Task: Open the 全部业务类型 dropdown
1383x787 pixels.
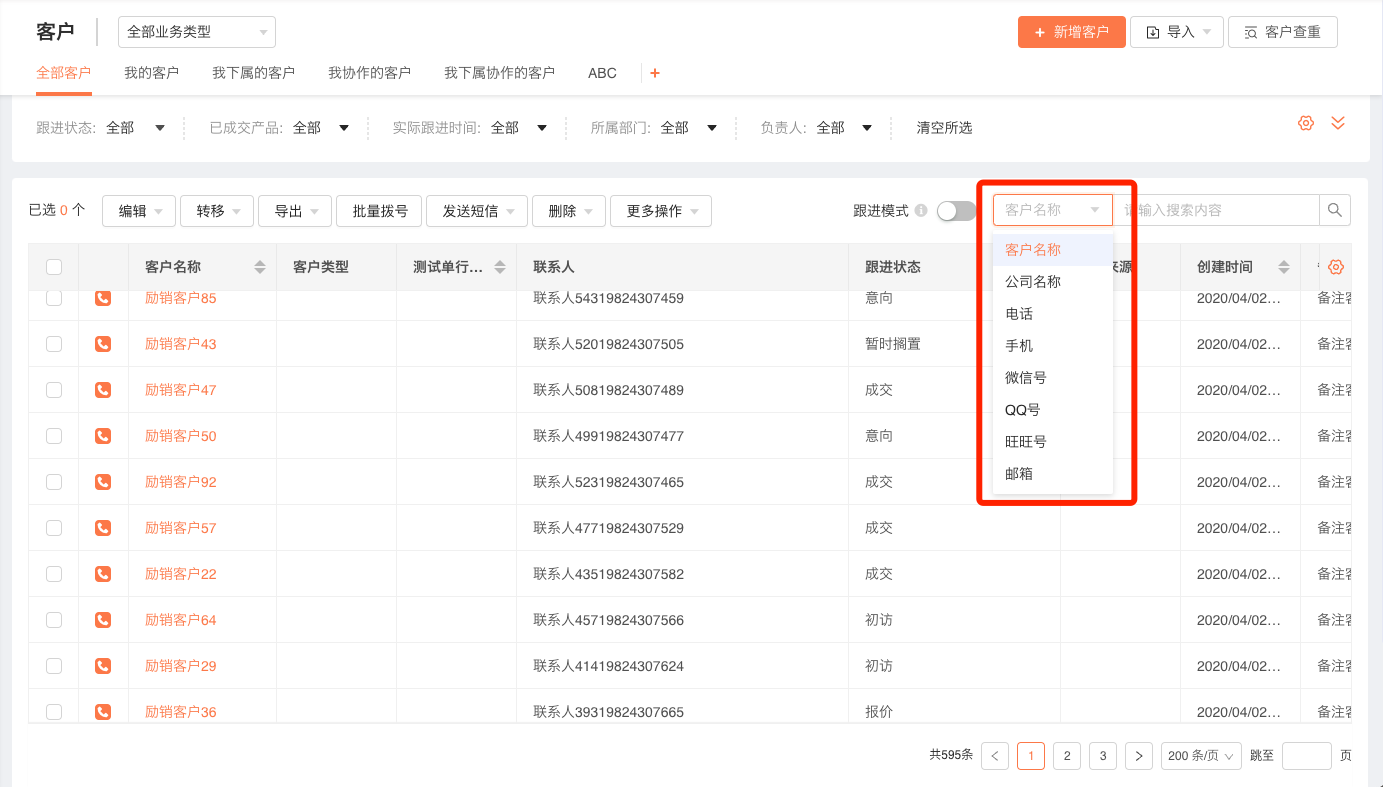Action: tap(197, 32)
